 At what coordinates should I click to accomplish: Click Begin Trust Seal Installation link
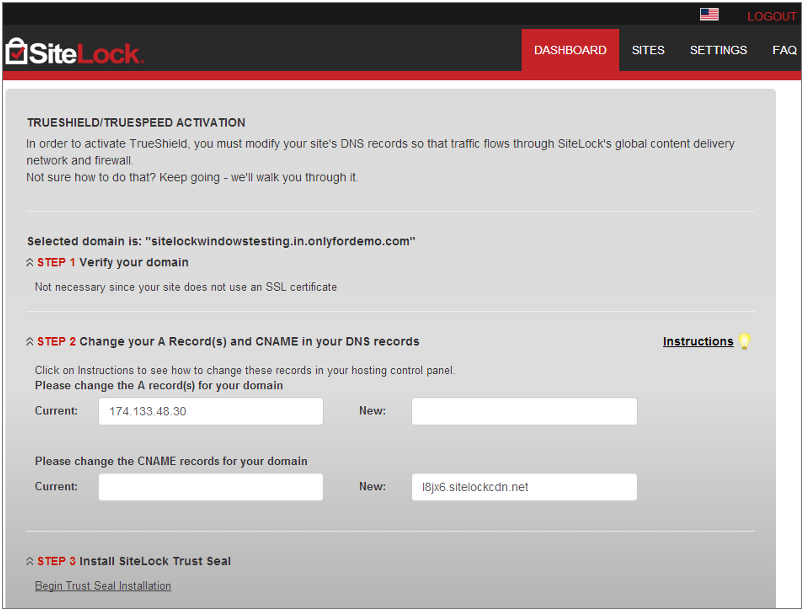(103, 586)
